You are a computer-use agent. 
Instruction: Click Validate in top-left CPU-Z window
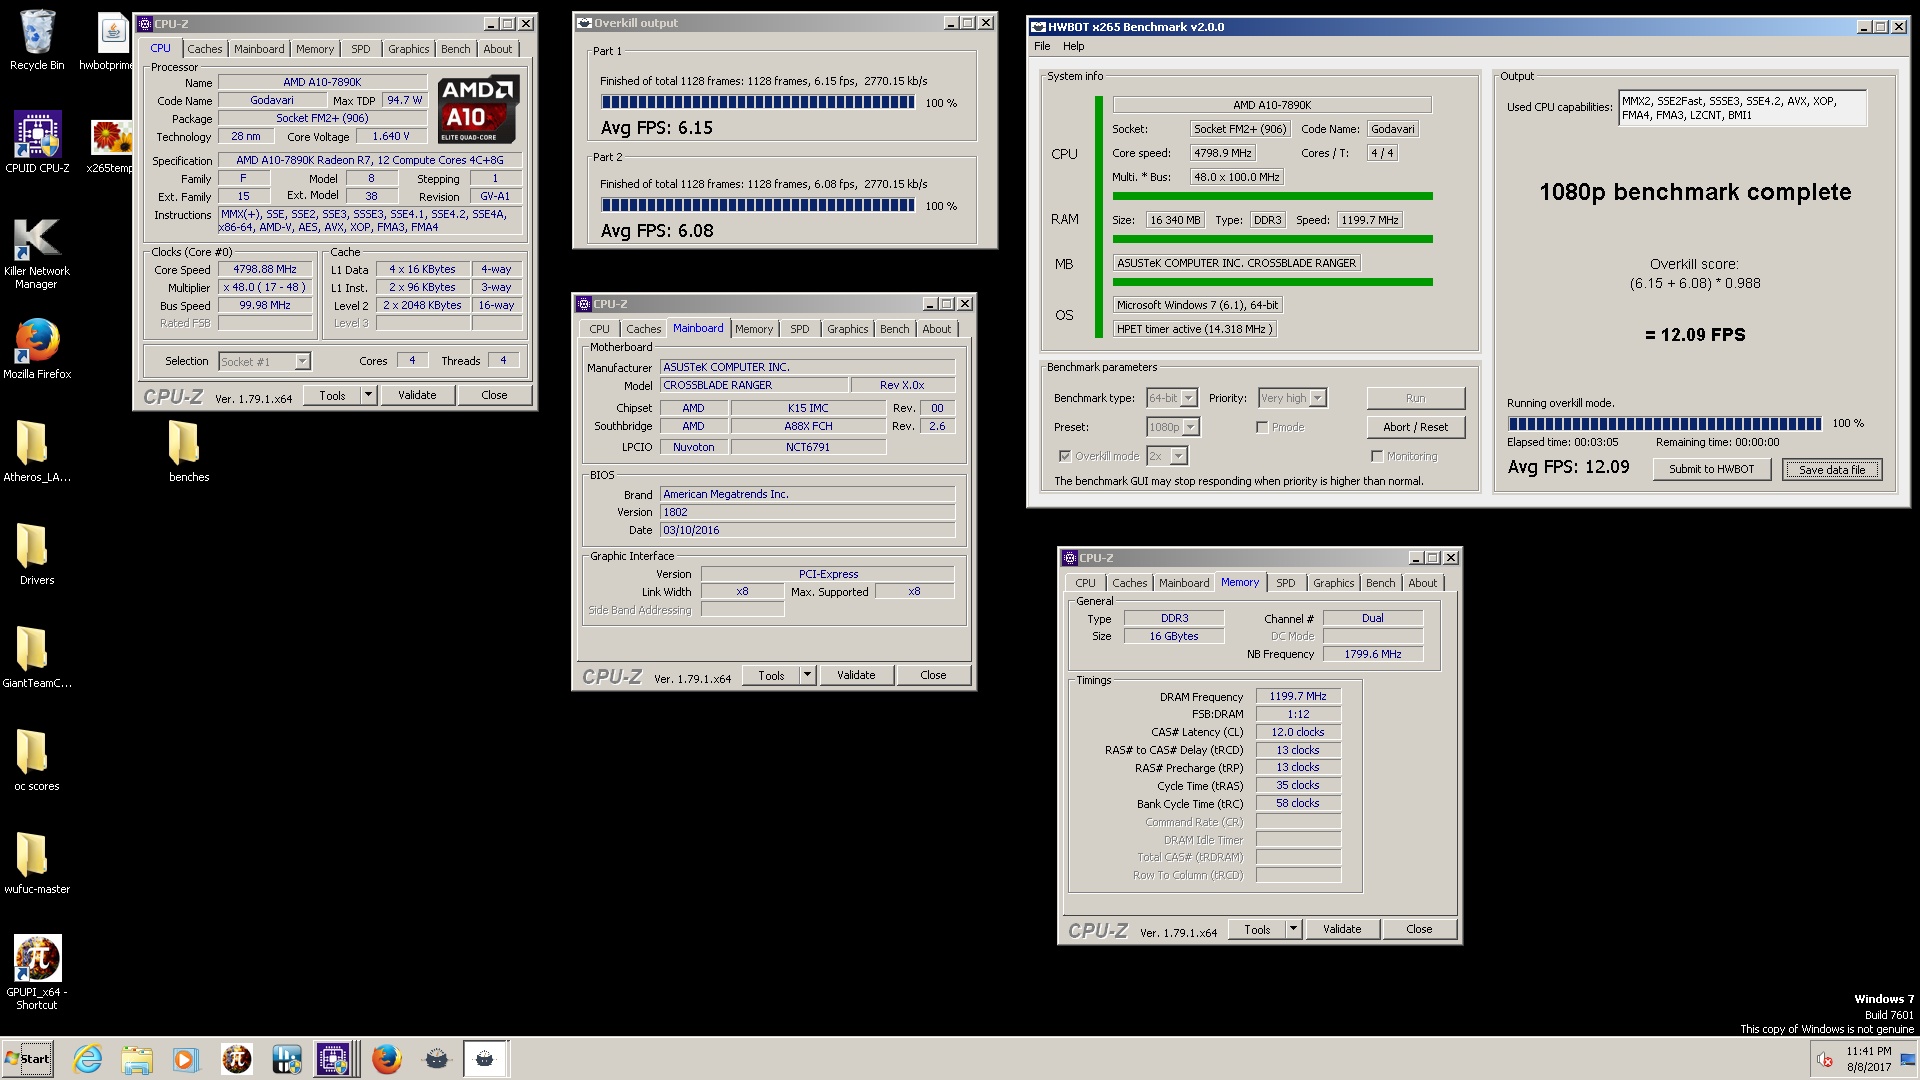click(x=417, y=395)
